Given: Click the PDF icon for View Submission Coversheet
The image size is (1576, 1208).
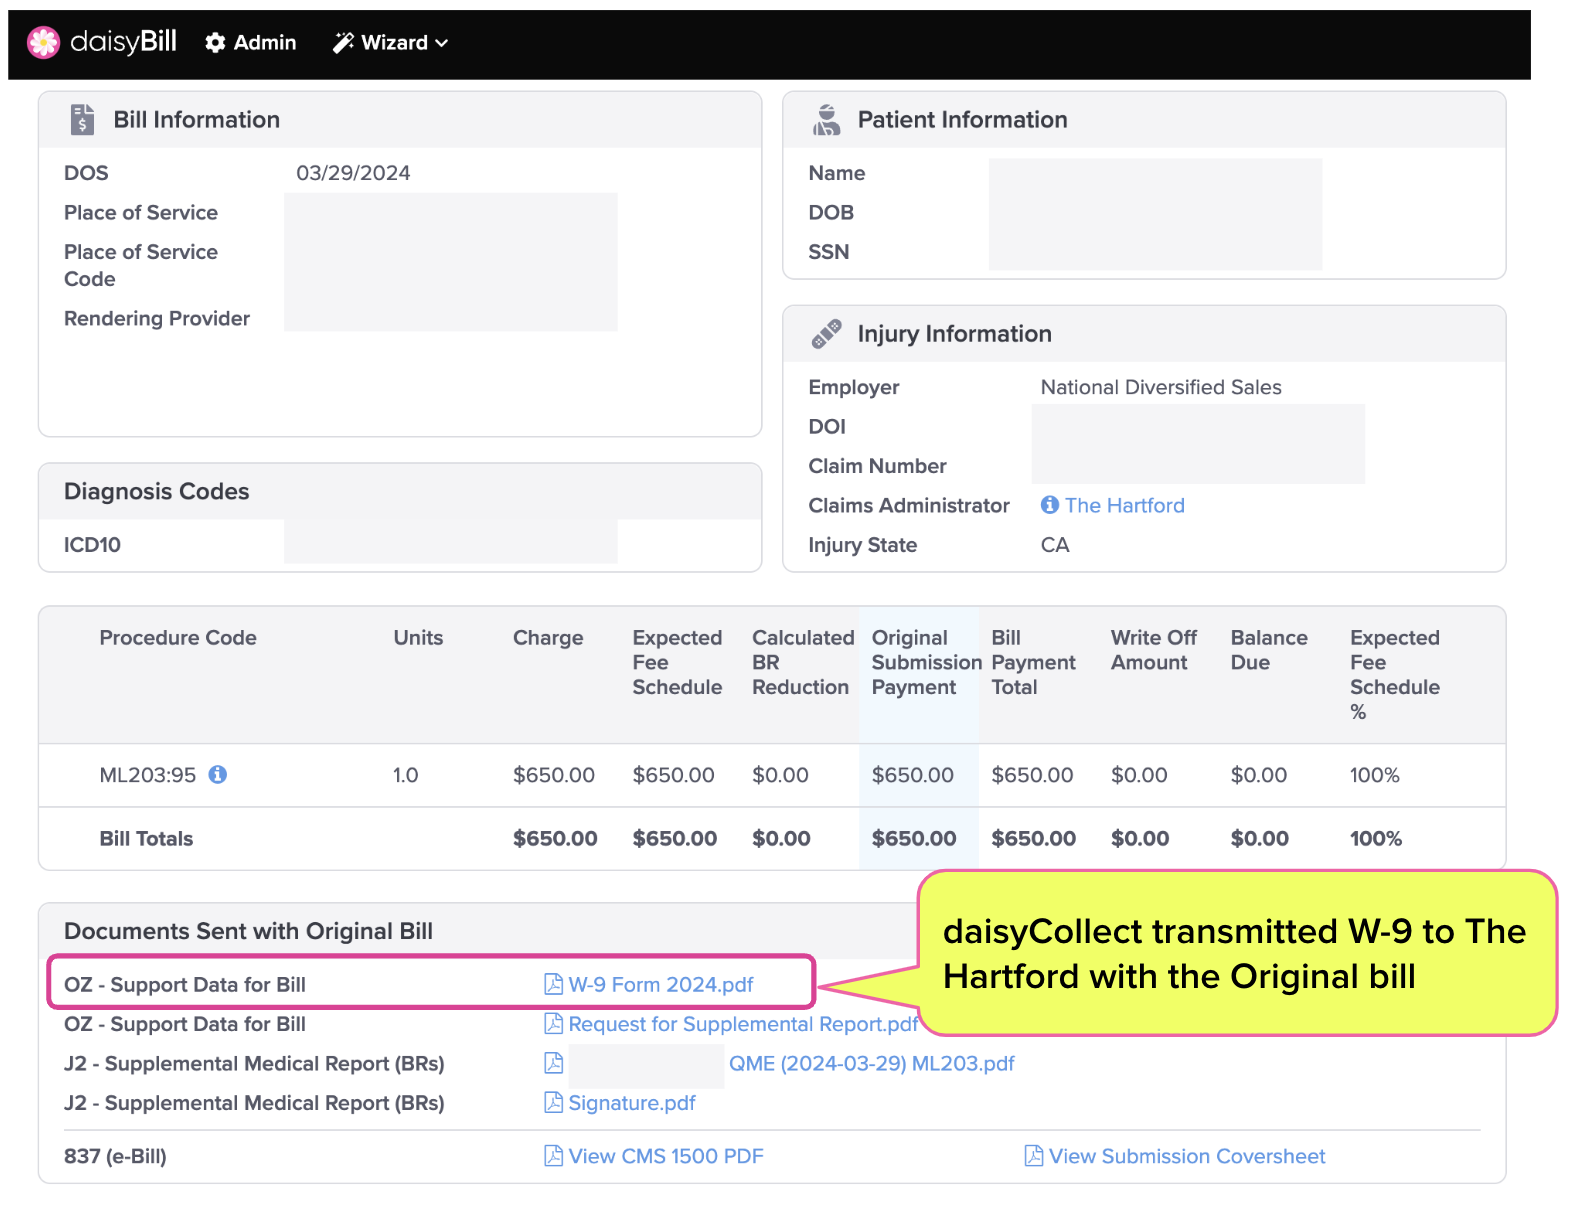Looking at the screenshot, I should [x=1034, y=1156].
